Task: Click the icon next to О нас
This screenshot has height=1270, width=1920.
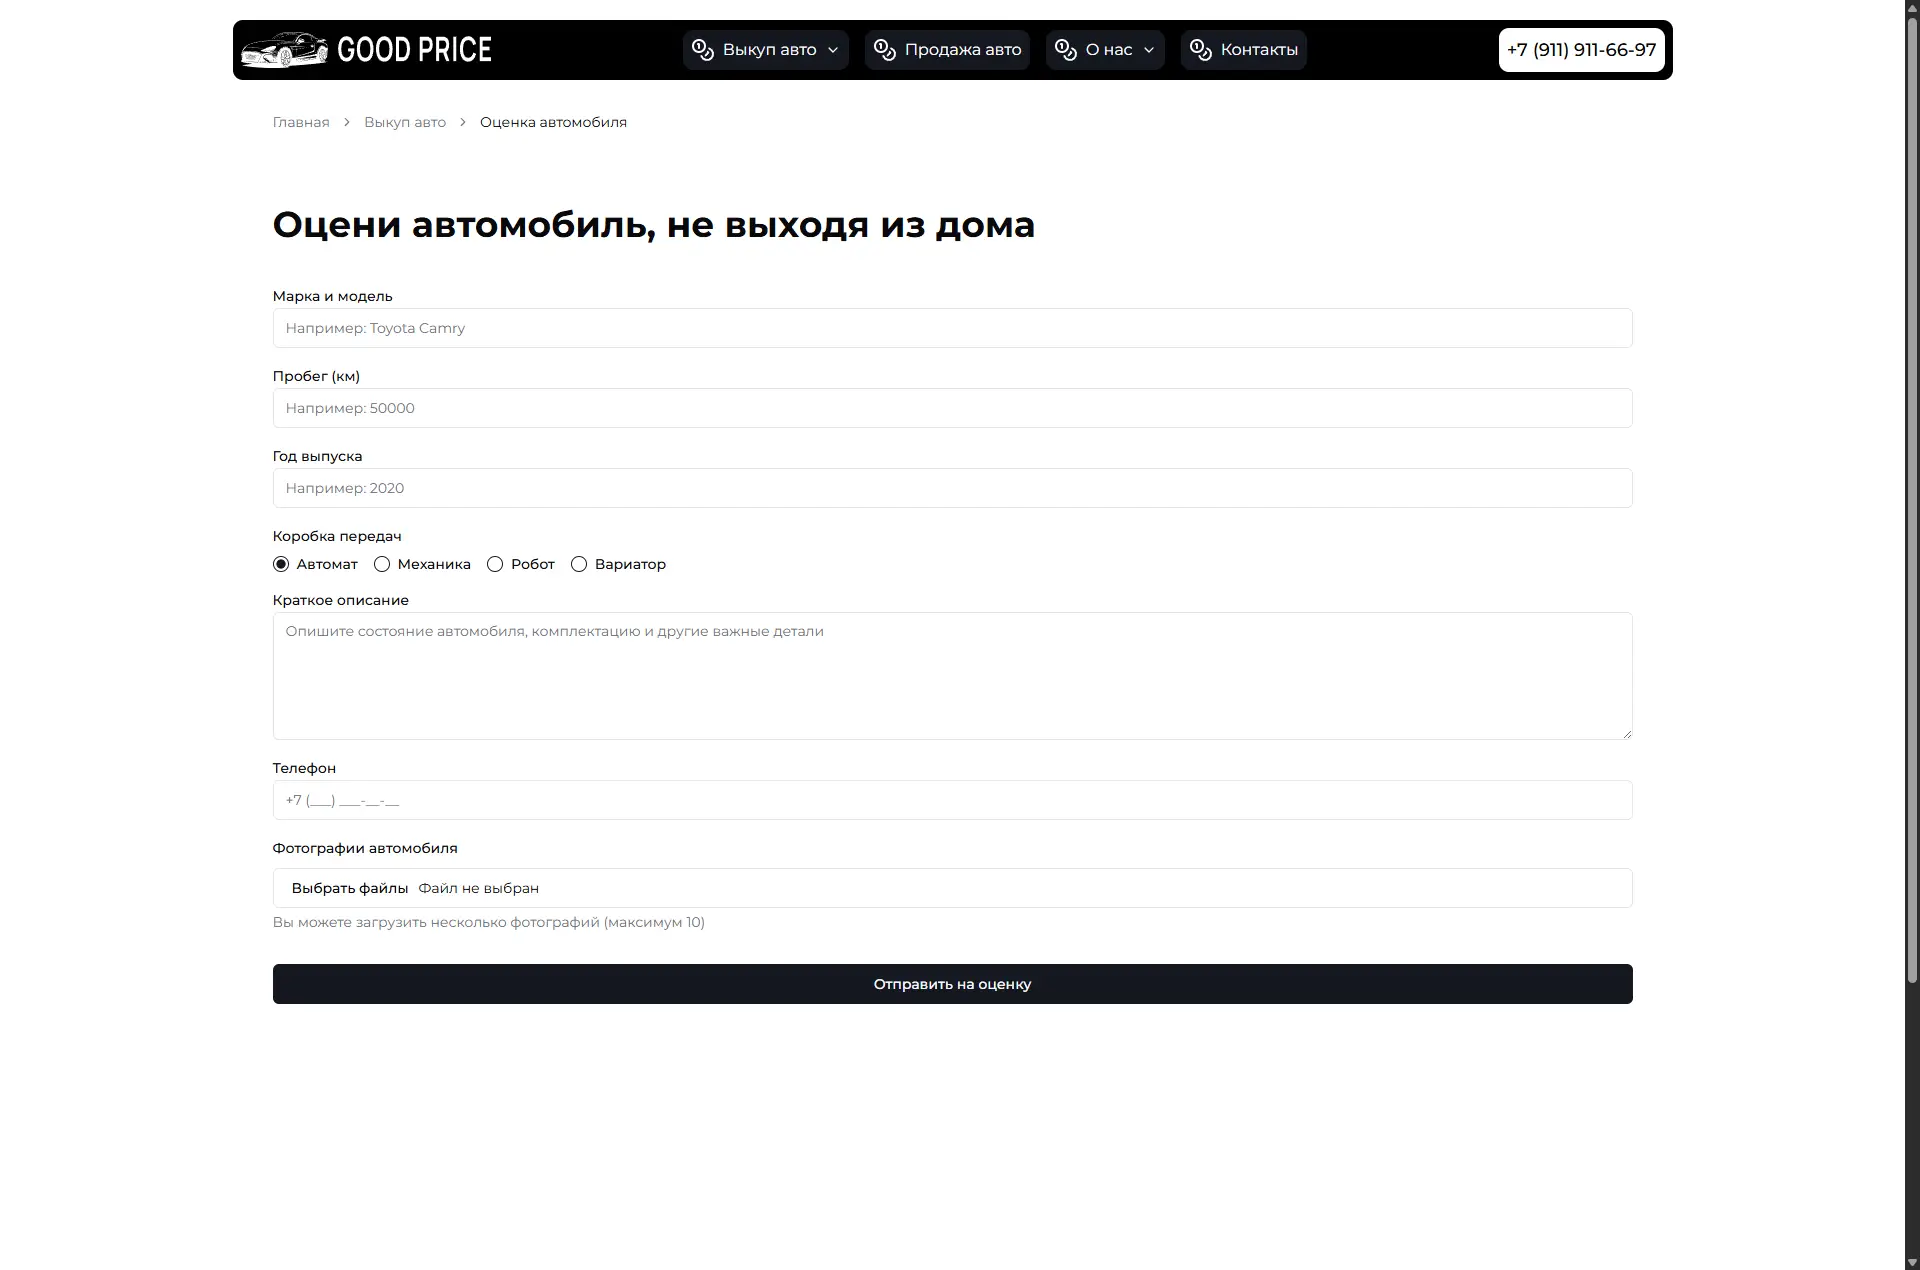Action: click(1064, 49)
